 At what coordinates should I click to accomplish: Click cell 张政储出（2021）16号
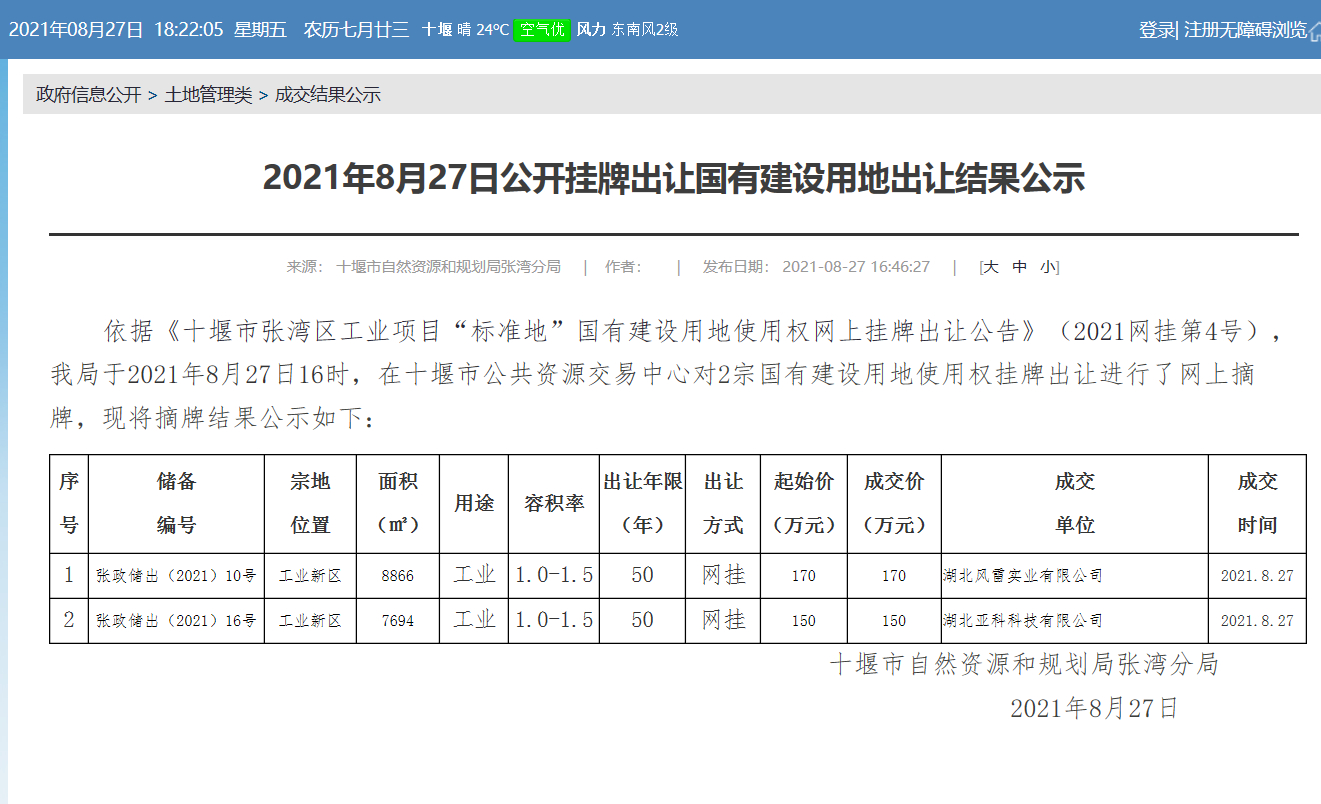tap(176, 621)
